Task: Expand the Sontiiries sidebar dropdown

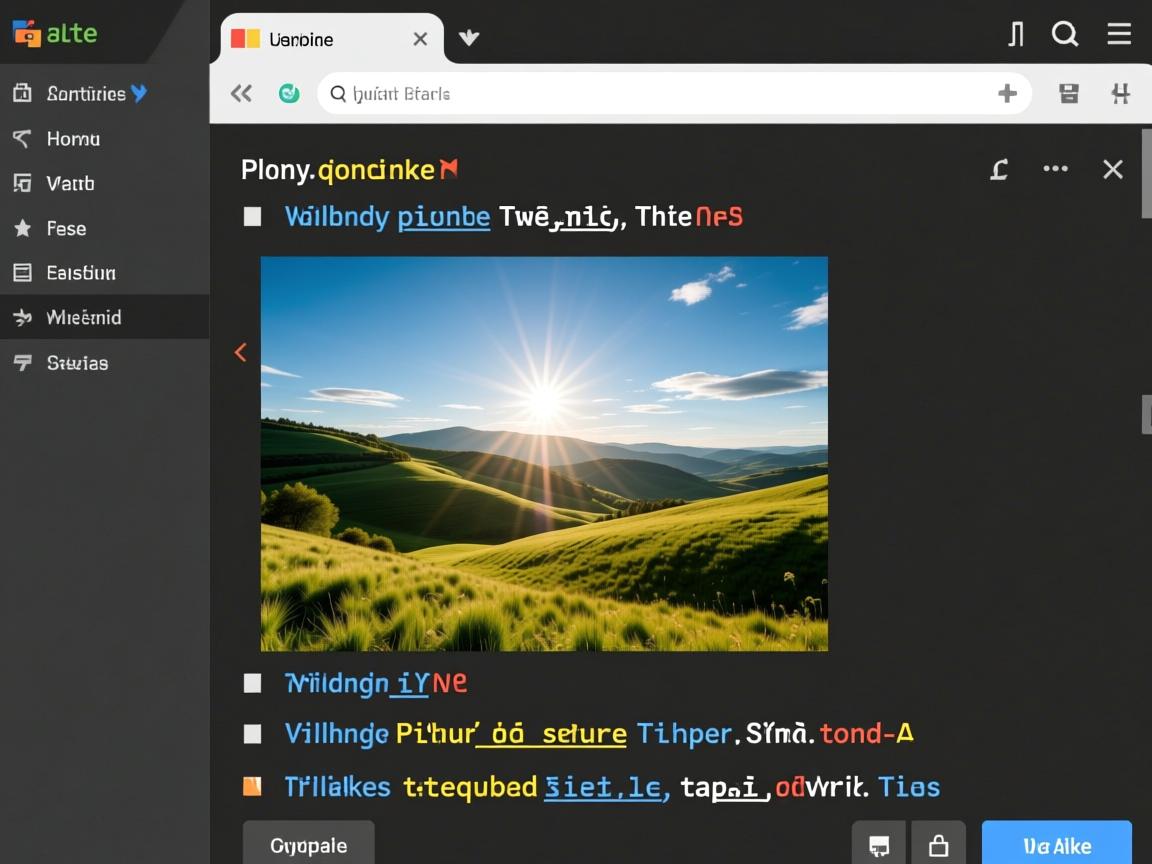Action: click(x=139, y=94)
